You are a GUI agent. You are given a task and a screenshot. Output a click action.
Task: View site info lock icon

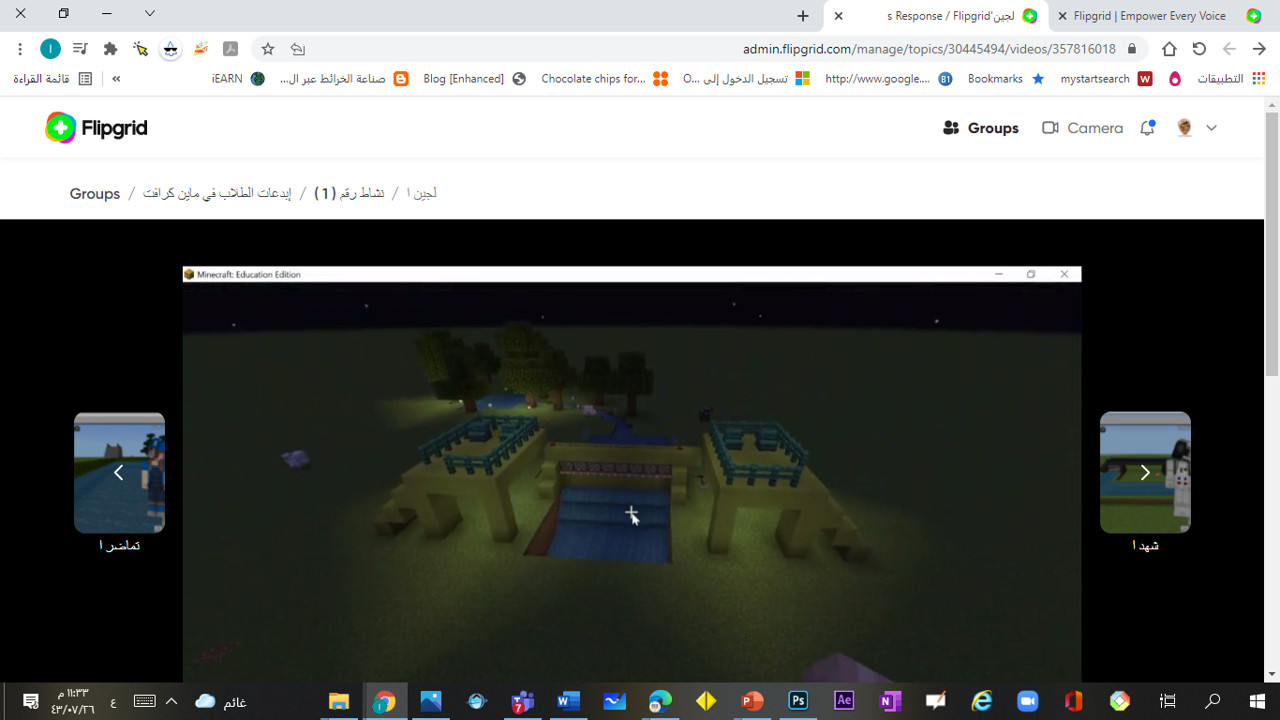point(1132,49)
